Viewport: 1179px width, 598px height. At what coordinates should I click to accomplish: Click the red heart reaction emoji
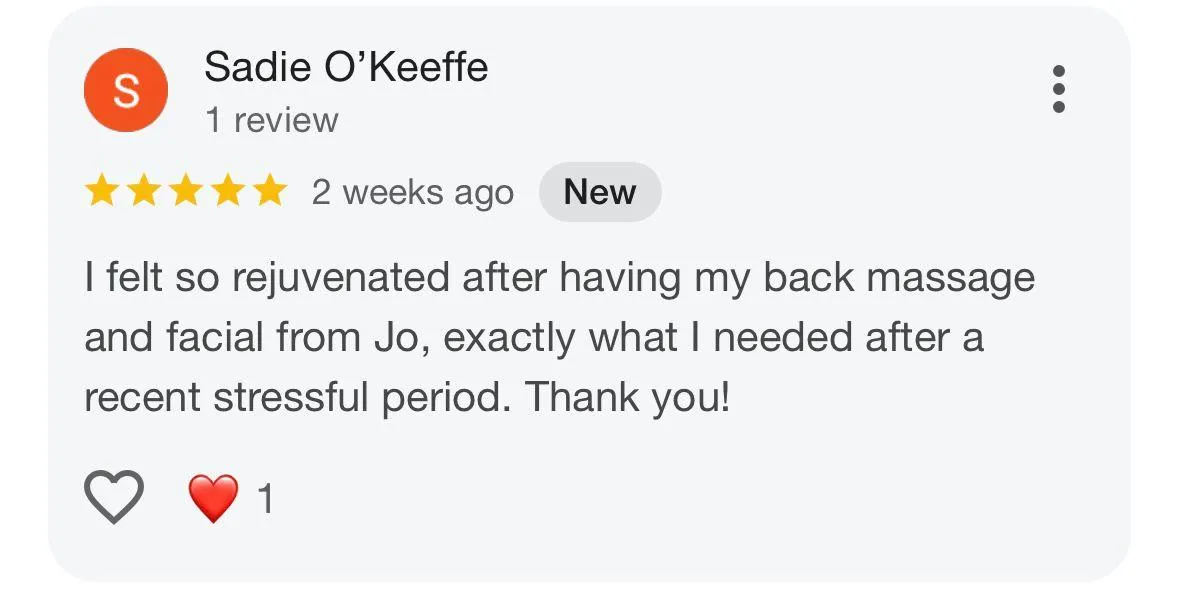213,497
